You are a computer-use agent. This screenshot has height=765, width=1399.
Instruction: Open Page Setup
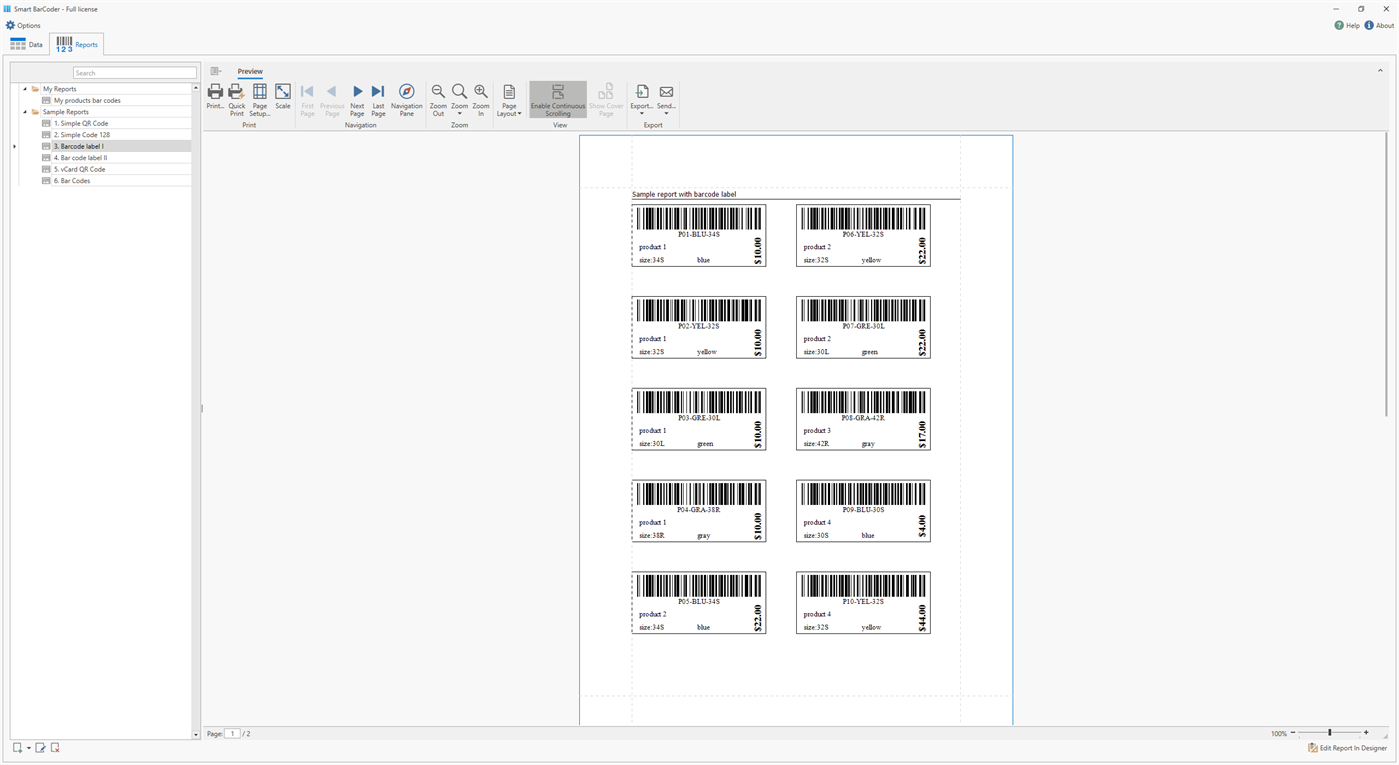[259, 99]
